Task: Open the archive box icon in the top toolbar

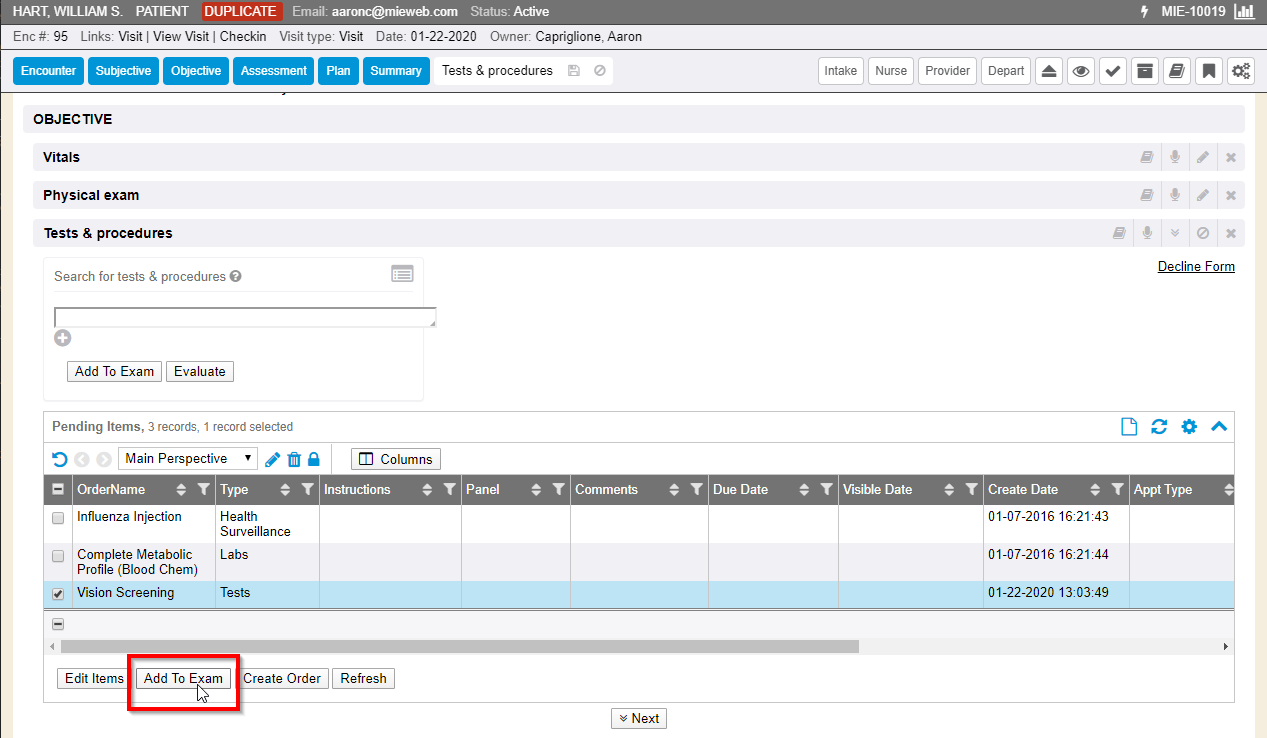Action: (x=1144, y=71)
